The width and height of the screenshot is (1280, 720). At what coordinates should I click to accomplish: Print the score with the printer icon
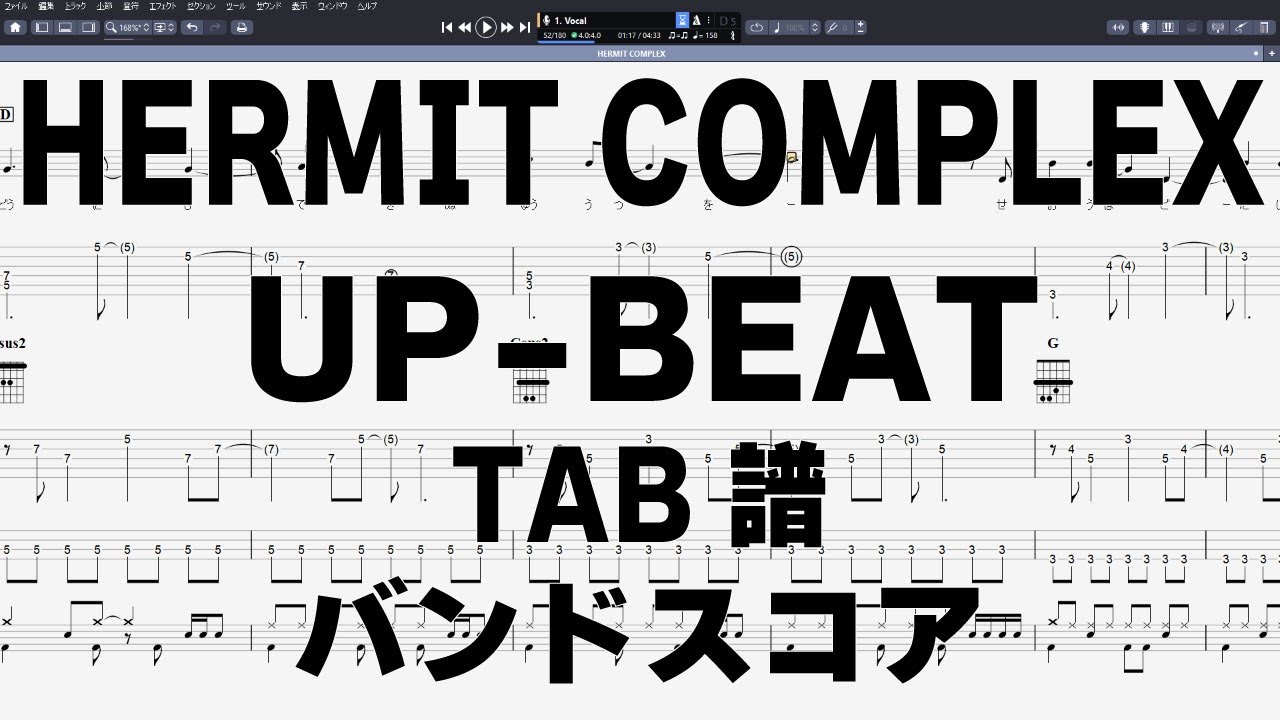point(241,27)
